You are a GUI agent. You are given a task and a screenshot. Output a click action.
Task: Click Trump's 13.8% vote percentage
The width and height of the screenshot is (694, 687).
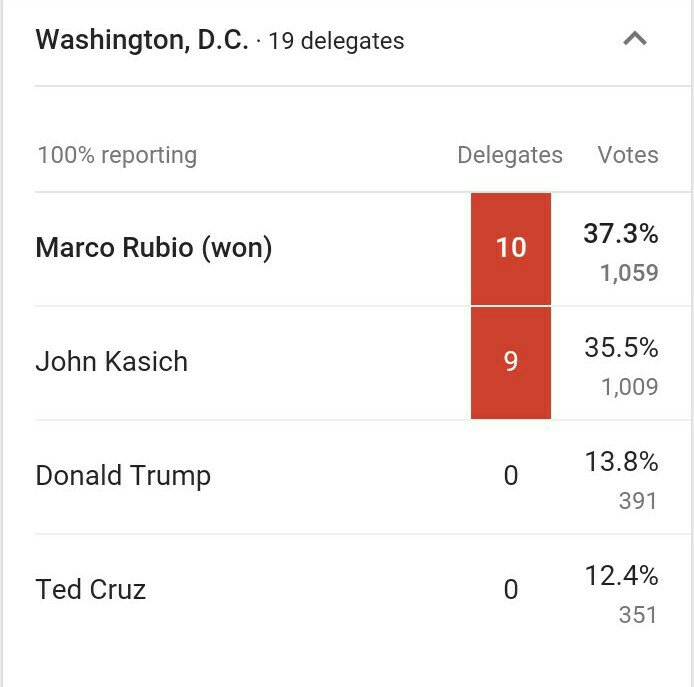621,462
